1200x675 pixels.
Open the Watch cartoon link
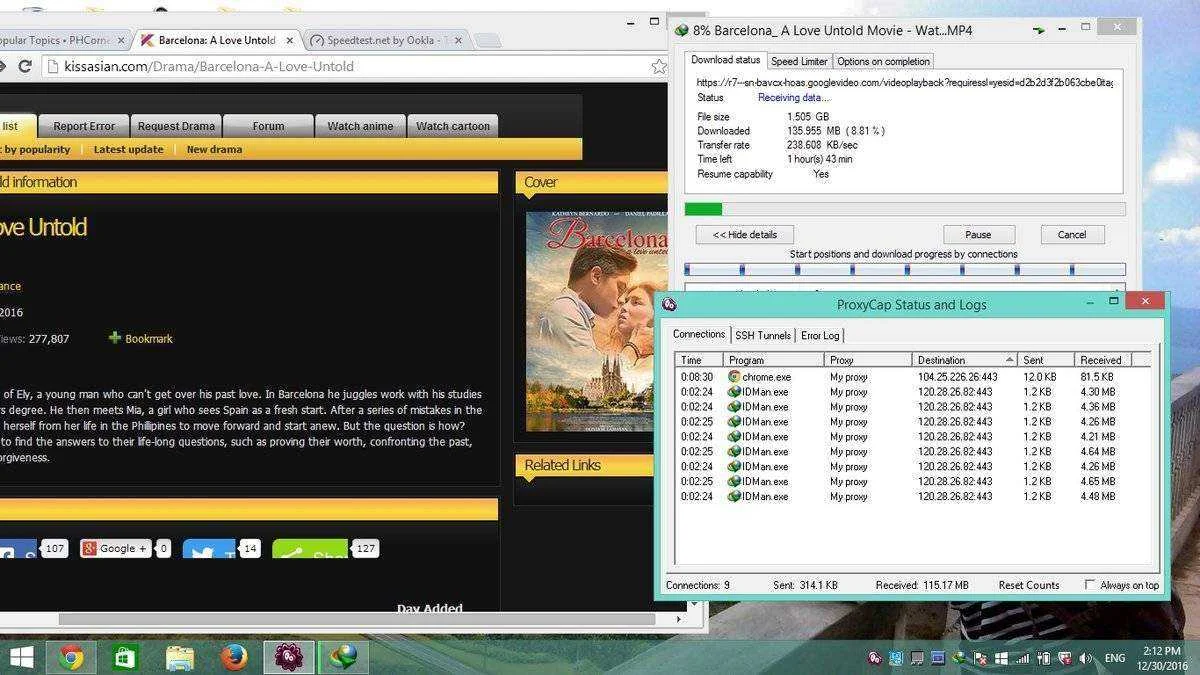[x=453, y=126]
